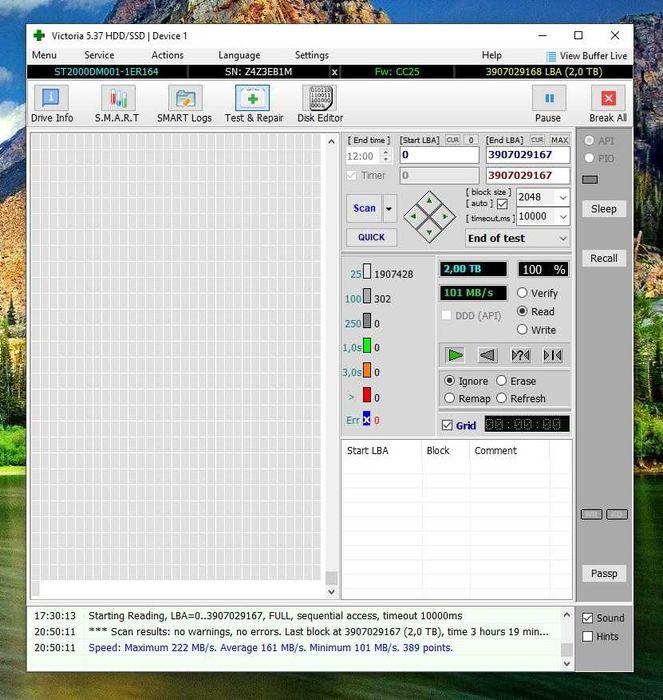Open the Service menu

pos(99,55)
